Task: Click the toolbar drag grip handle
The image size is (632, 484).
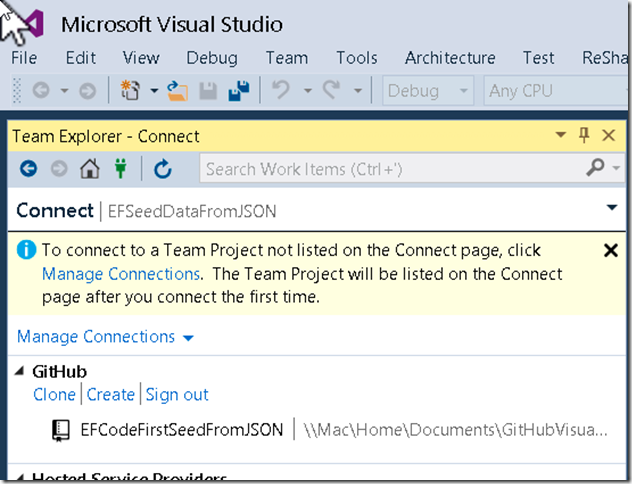Action: pos(17,91)
